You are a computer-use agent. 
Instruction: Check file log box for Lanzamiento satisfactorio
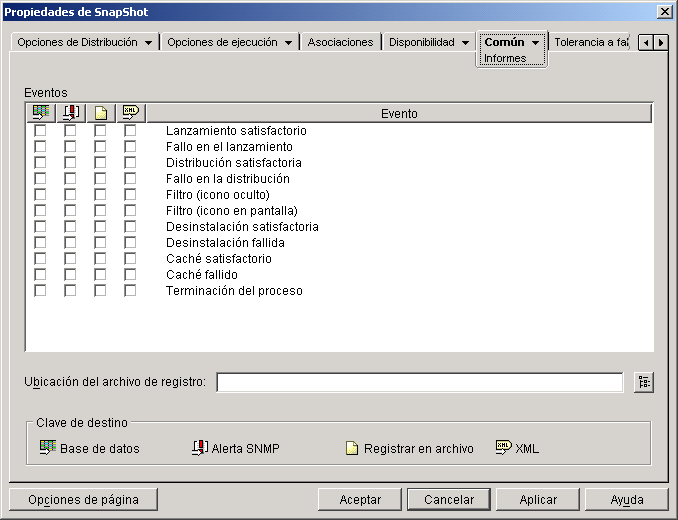[x=100, y=131]
